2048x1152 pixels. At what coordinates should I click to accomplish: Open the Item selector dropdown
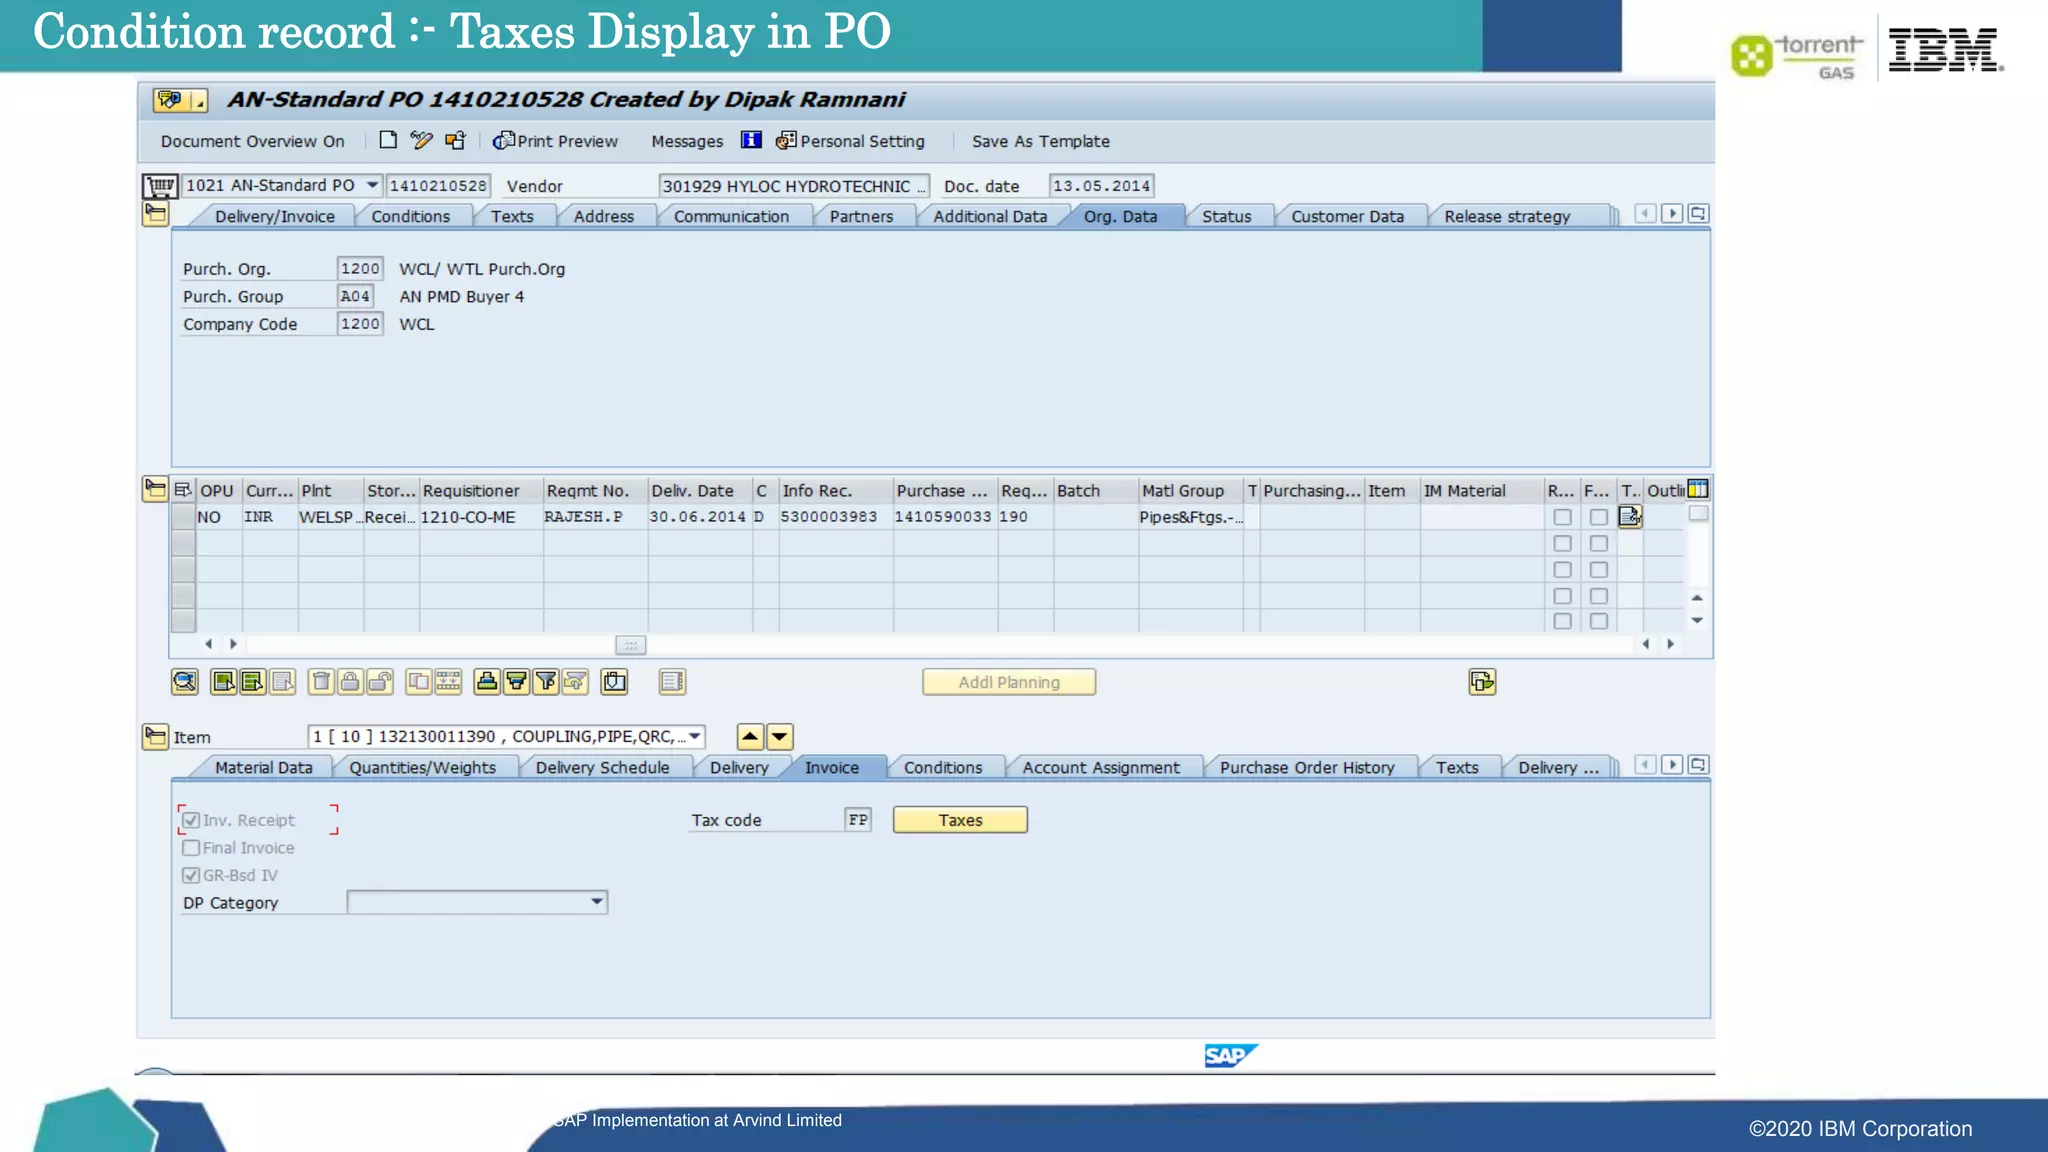click(x=694, y=736)
